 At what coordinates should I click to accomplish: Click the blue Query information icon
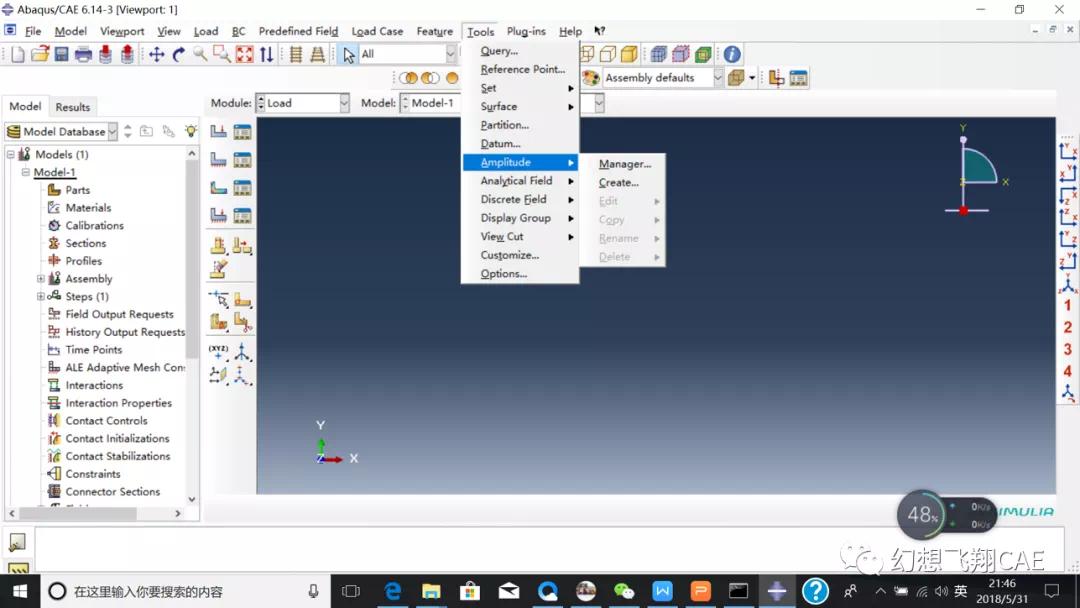click(x=732, y=54)
